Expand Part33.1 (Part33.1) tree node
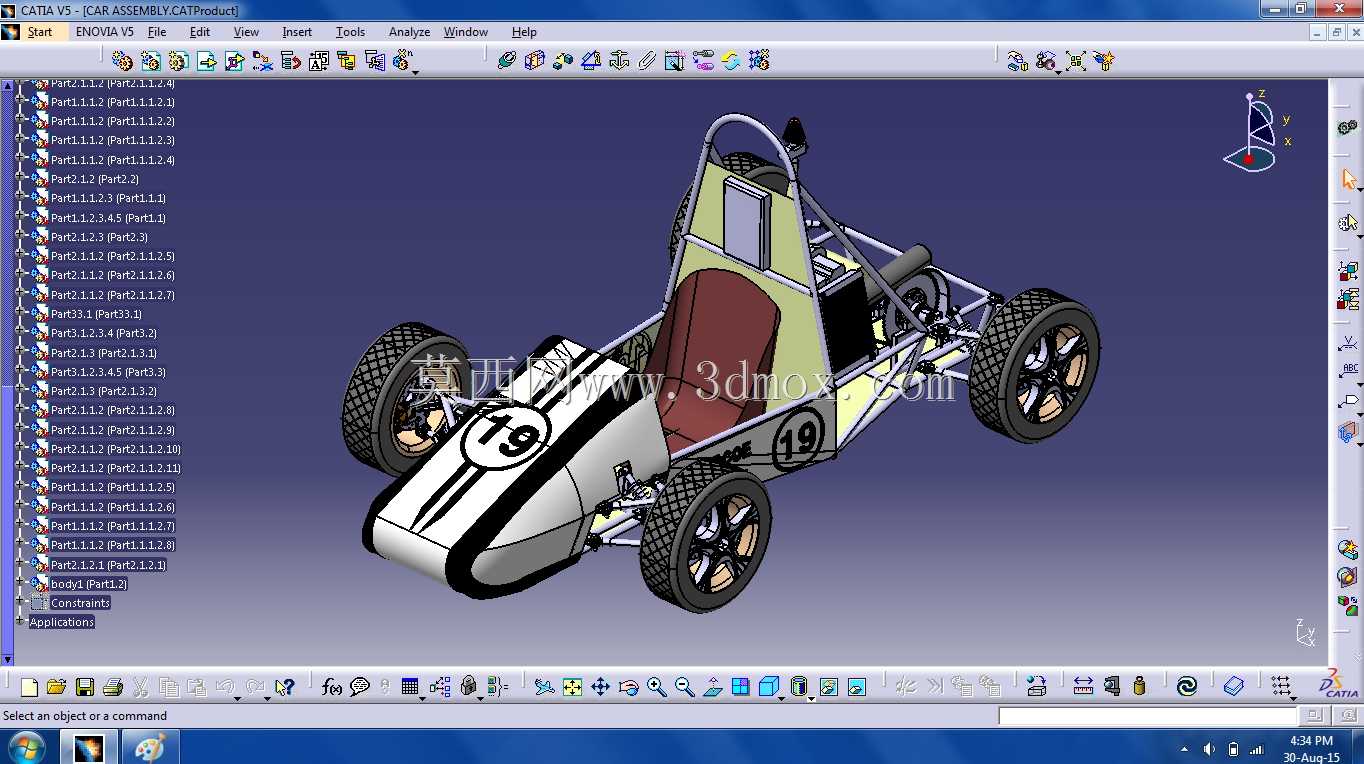The width and height of the screenshot is (1364, 764). coord(20,313)
